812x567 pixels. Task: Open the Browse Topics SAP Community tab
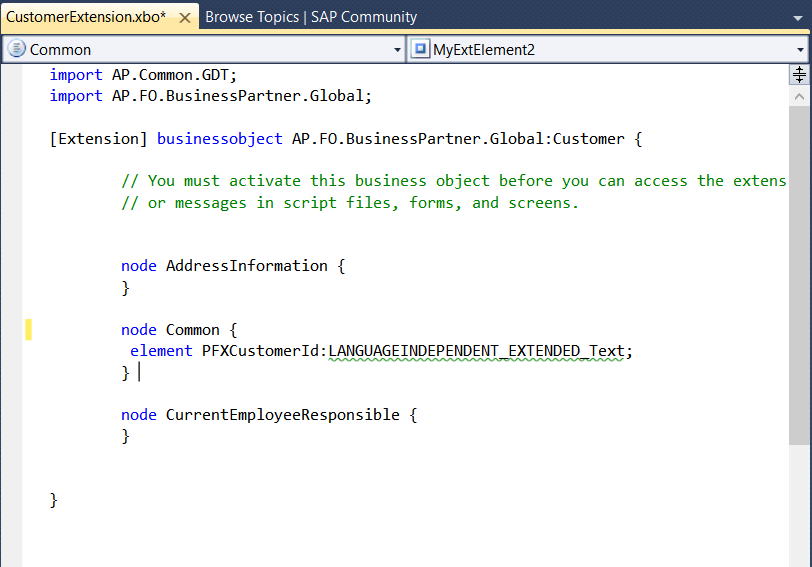[311, 17]
